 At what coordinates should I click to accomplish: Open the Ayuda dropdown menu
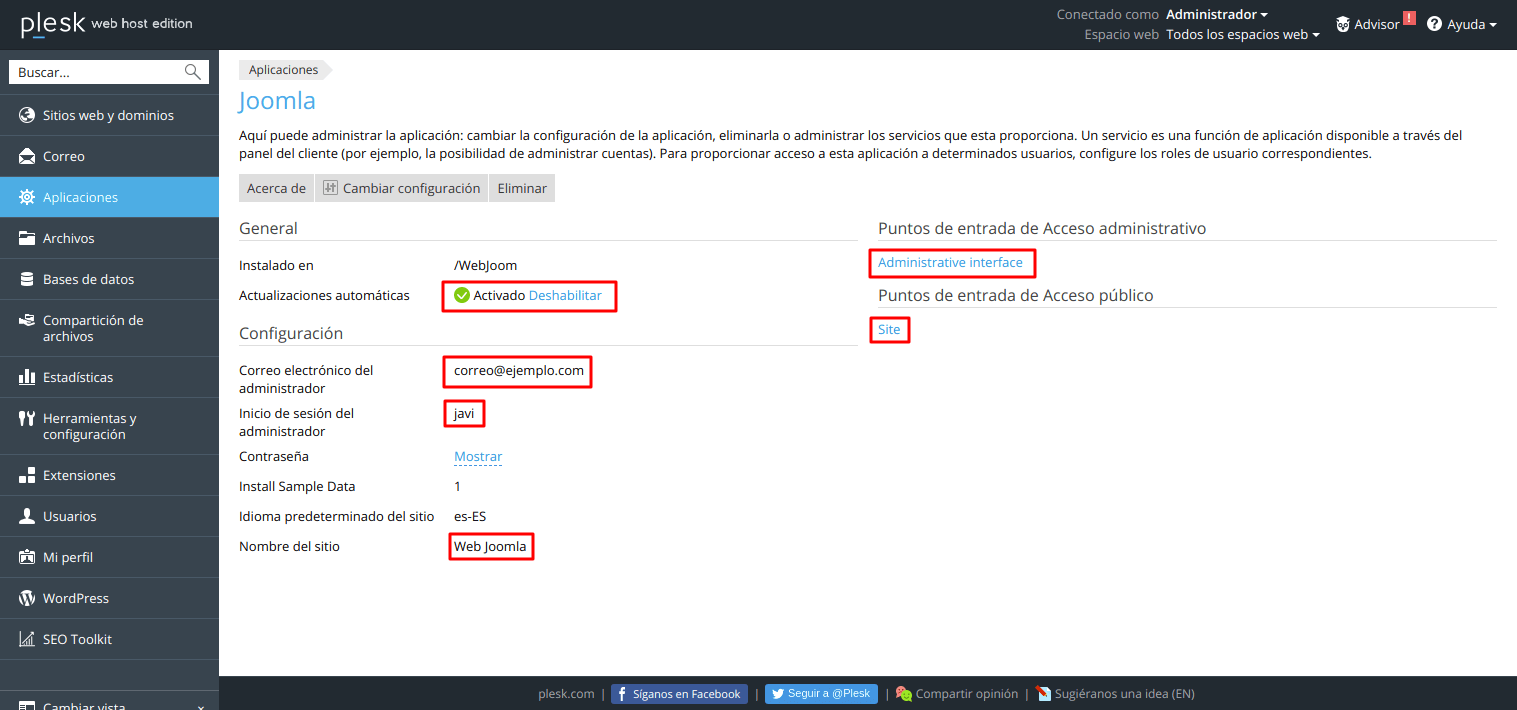(1462, 24)
